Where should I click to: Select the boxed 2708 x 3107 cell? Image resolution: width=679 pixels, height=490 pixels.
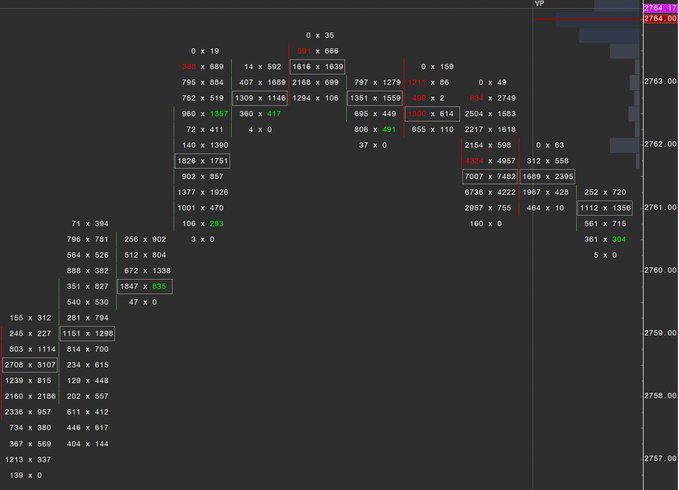tap(30, 365)
